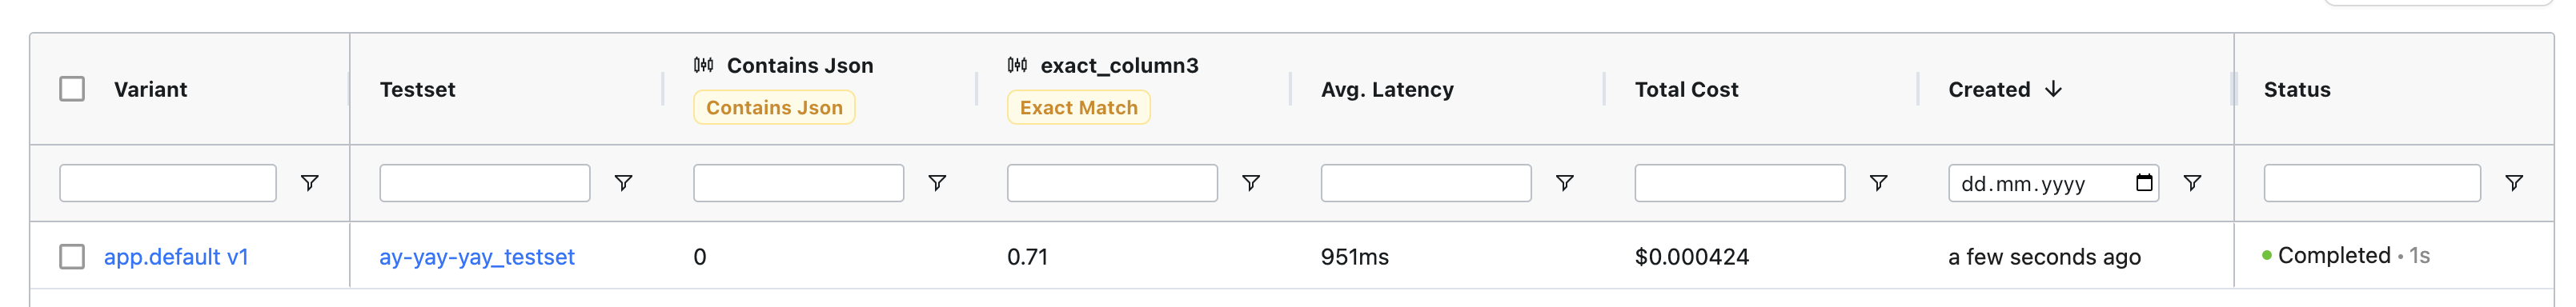2576x307 pixels.
Task: Toggle the select-all checkbox in Variant header
Action: pyautogui.click(x=72, y=89)
